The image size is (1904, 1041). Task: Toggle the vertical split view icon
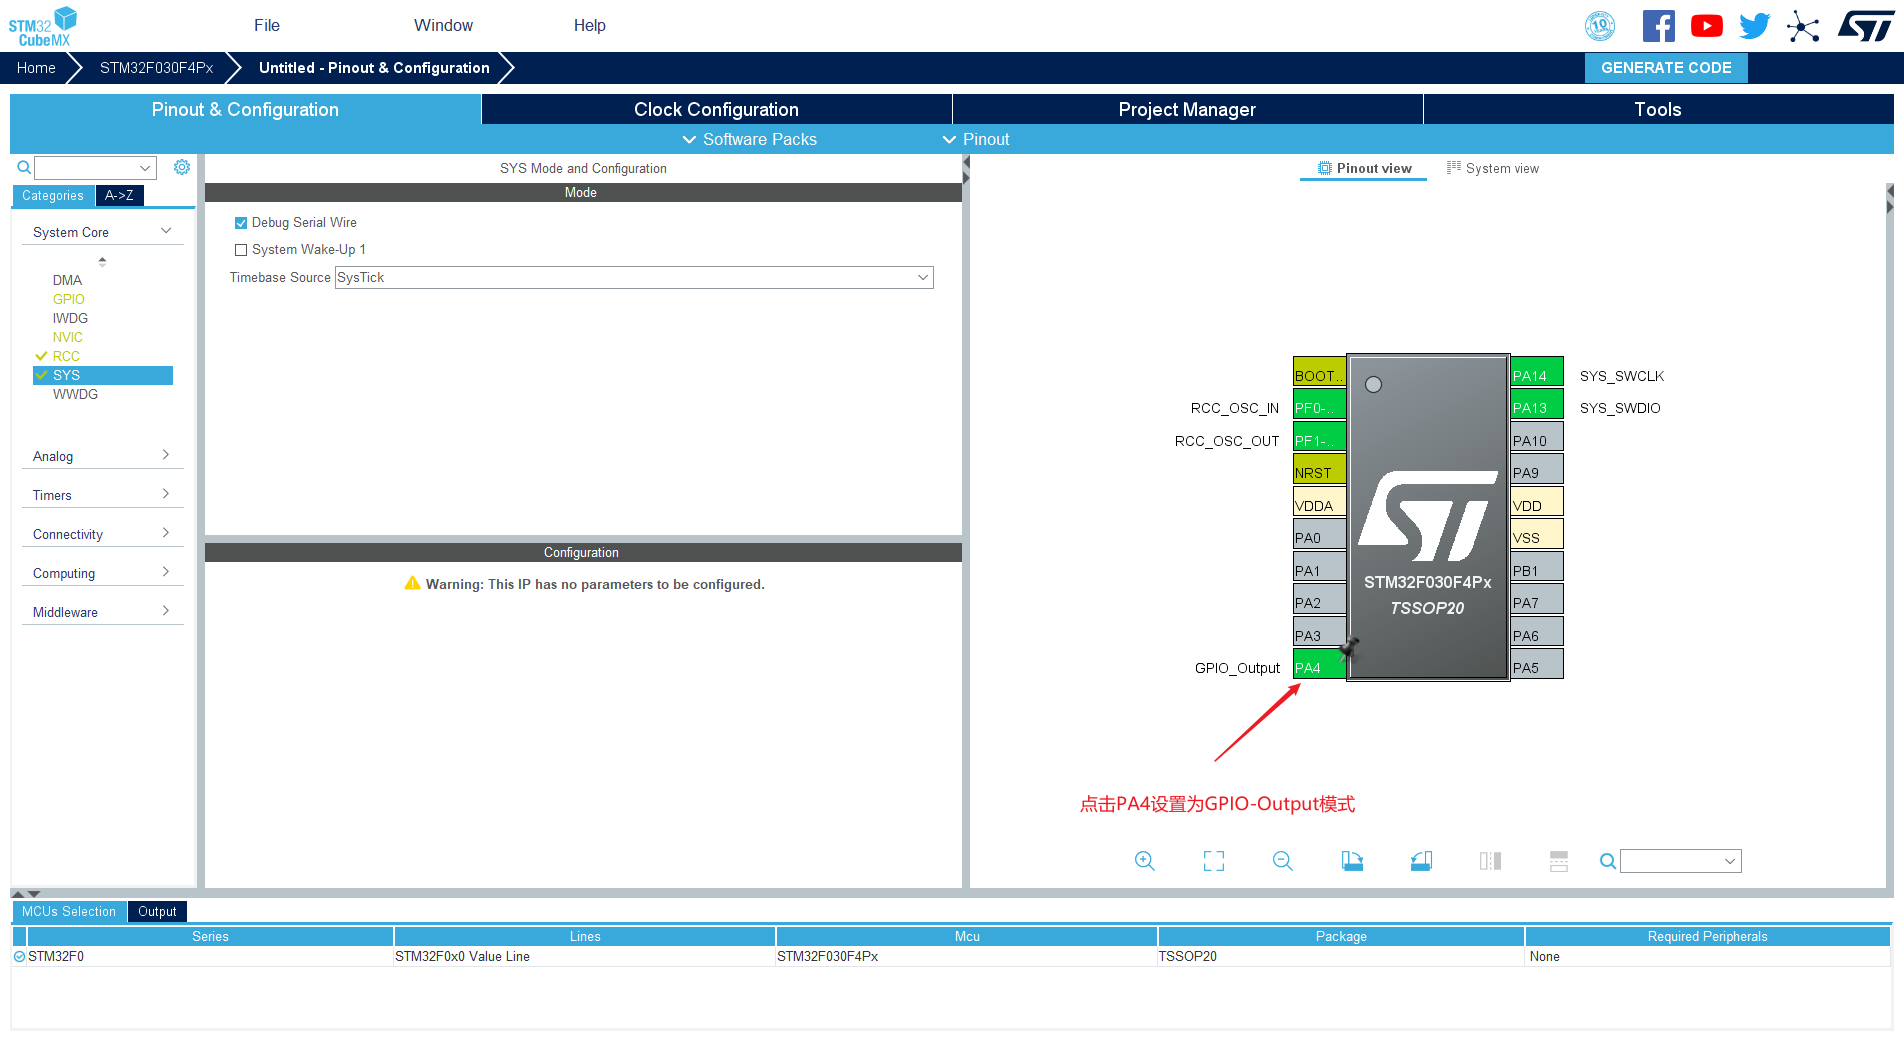pyautogui.click(x=1490, y=861)
